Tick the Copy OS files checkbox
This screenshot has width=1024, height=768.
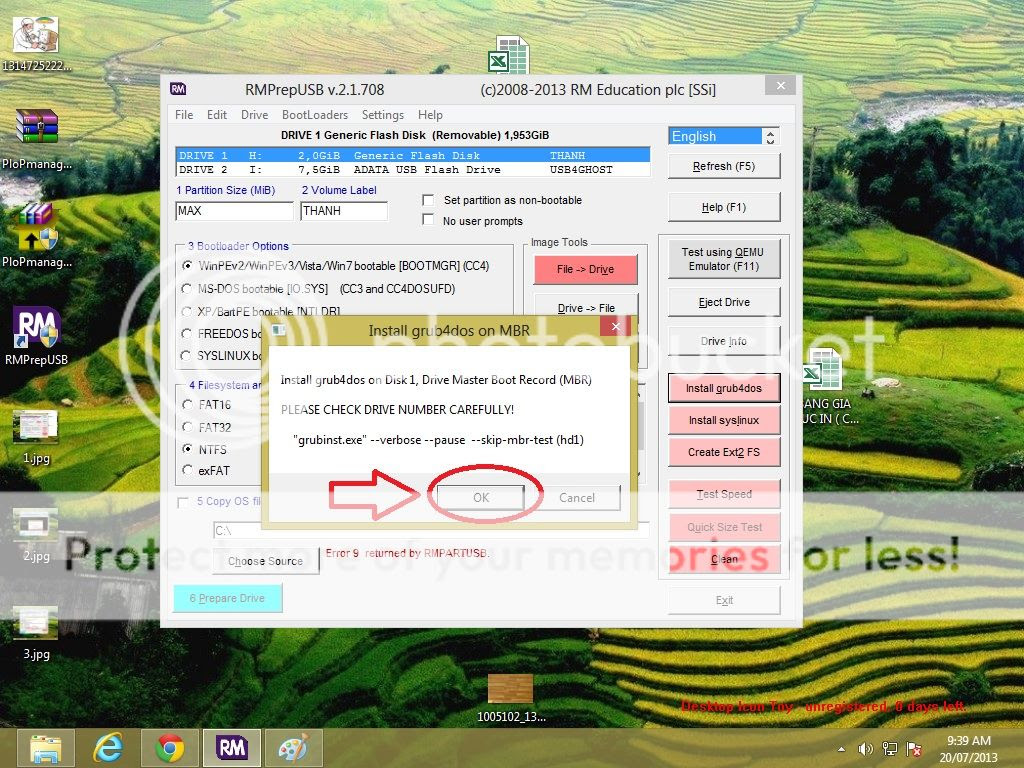tap(183, 502)
